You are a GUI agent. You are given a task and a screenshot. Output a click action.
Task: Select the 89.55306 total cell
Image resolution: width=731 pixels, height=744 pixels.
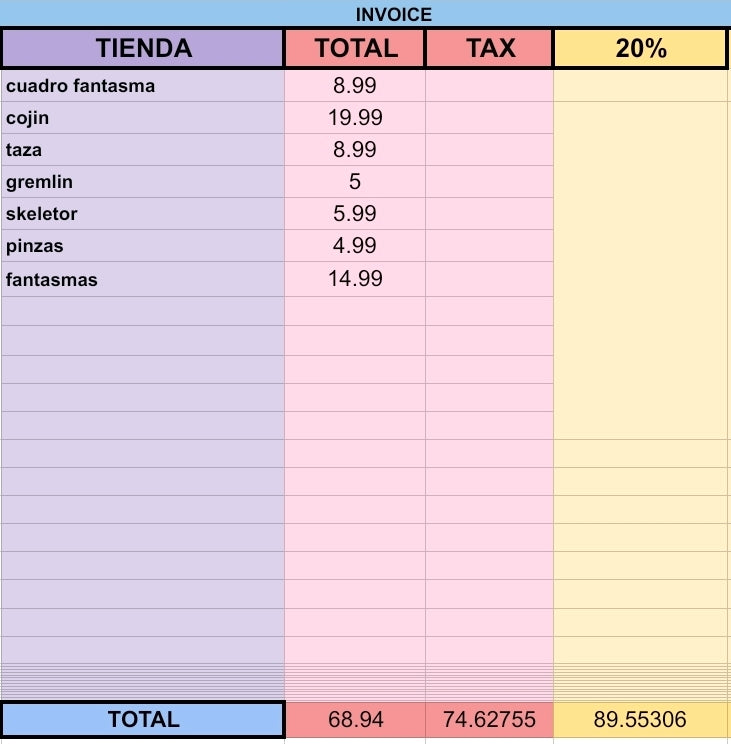tap(640, 719)
